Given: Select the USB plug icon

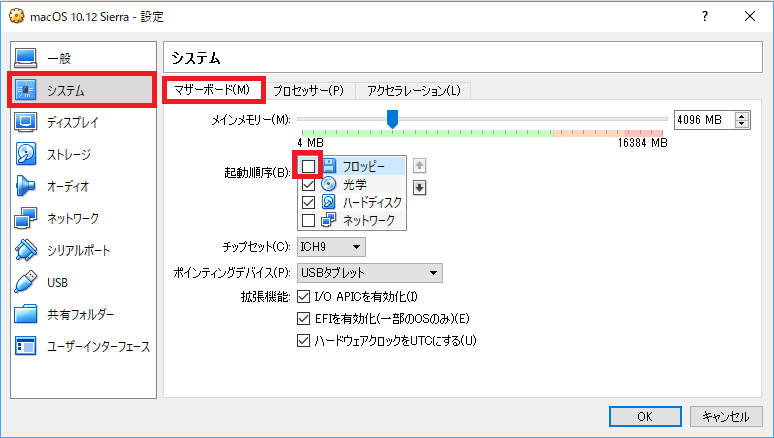Looking at the screenshot, I should click(25, 282).
